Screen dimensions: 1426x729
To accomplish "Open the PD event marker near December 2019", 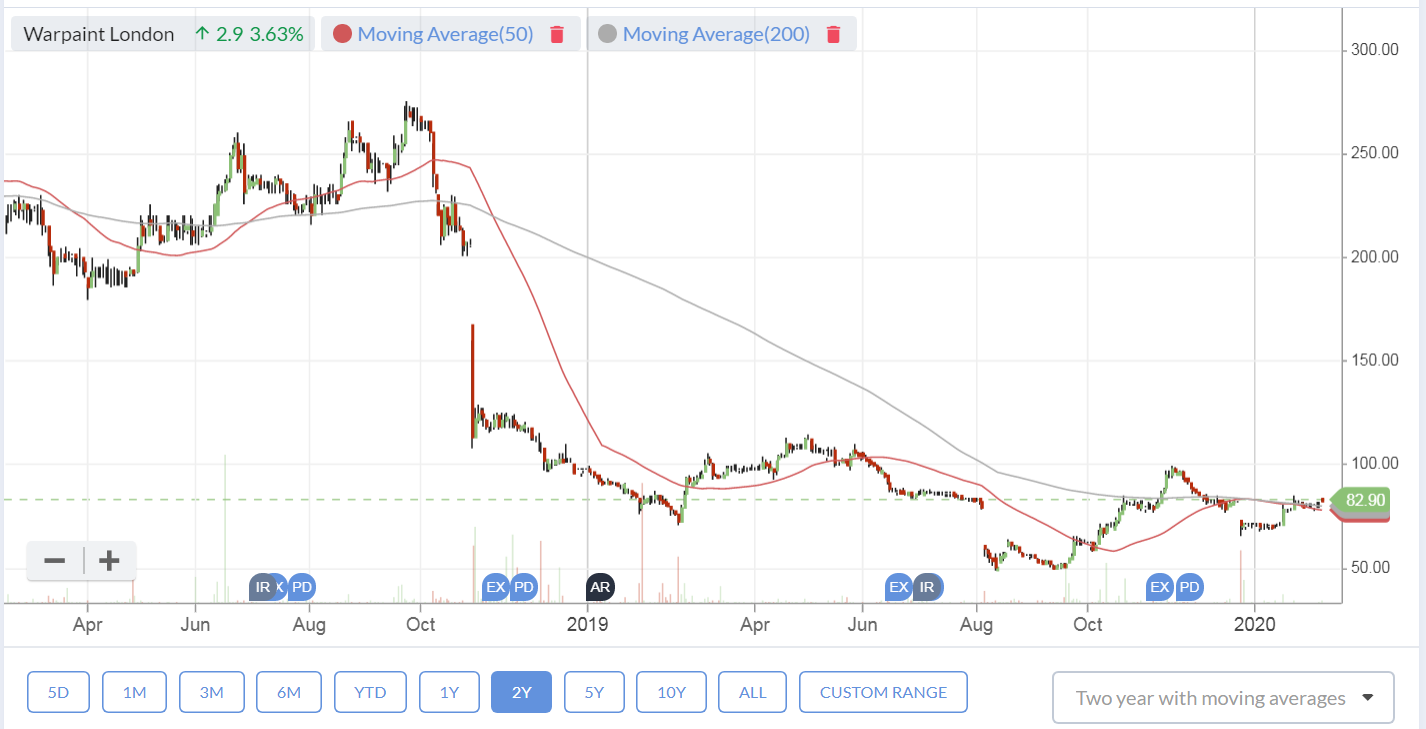I will pyautogui.click(x=1189, y=587).
